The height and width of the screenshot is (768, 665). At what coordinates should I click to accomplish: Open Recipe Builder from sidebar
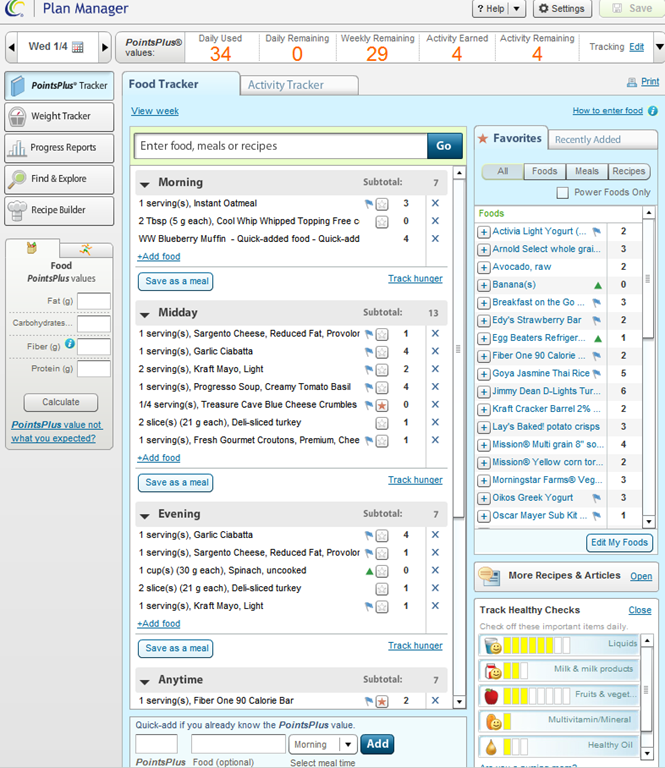click(x=59, y=211)
